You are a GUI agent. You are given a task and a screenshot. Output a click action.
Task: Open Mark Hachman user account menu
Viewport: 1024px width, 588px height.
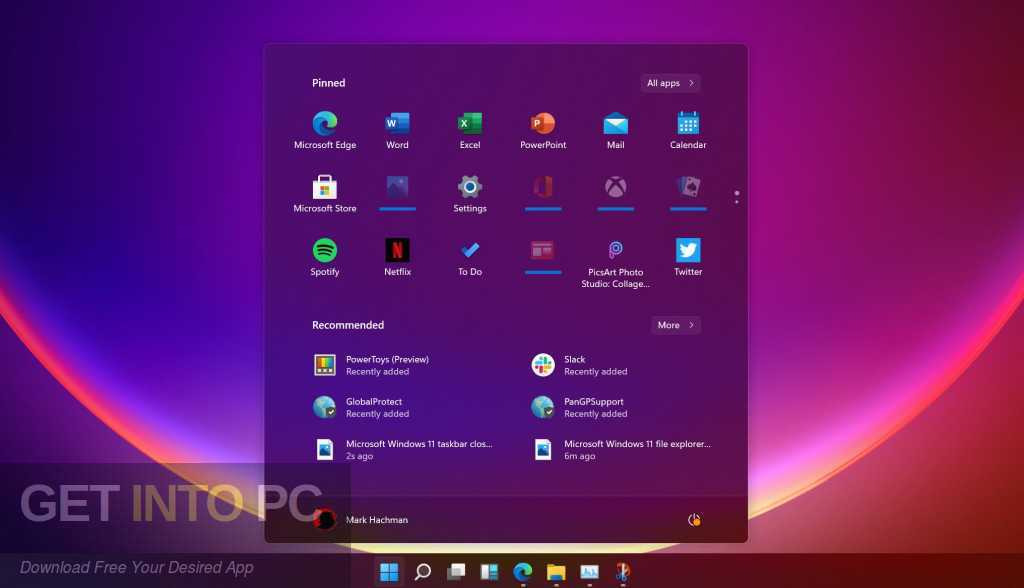360,519
